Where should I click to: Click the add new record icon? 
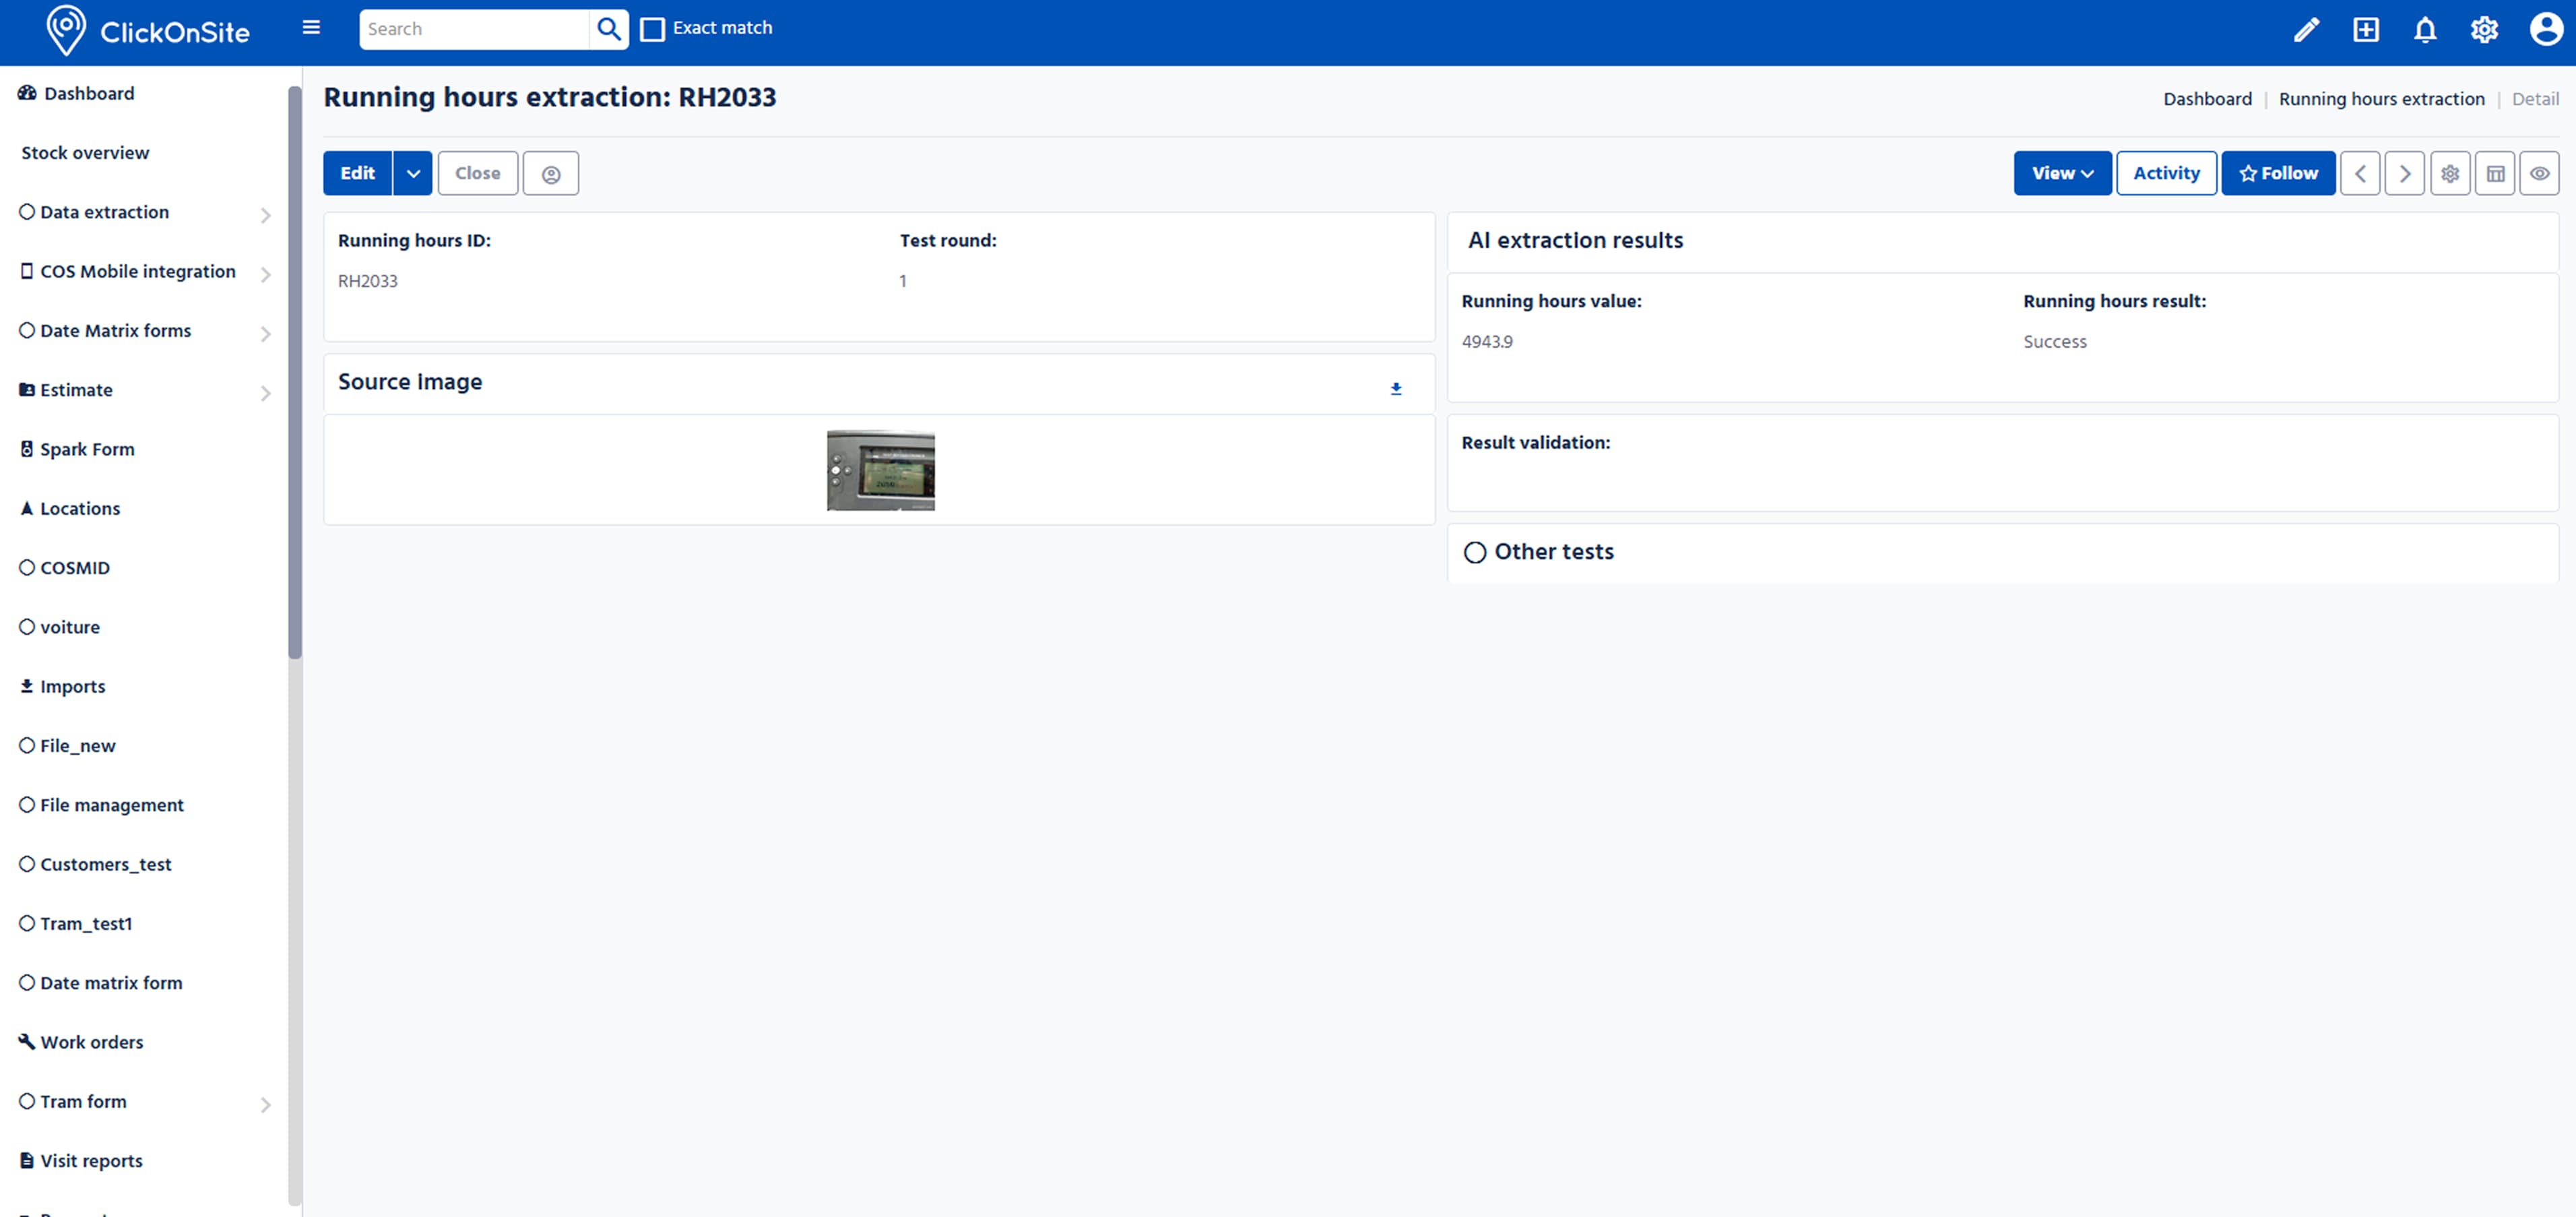2366,29
